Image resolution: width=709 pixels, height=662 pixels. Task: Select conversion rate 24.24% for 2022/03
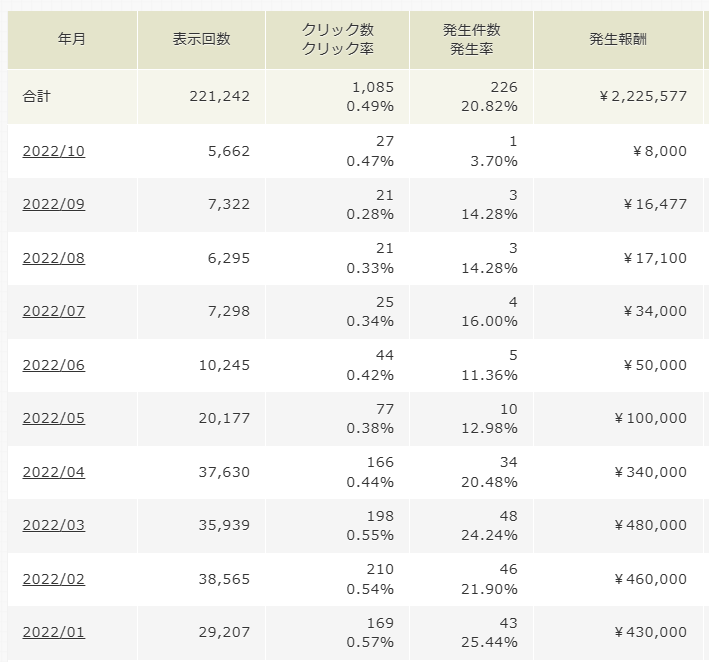click(x=489, y=535)
